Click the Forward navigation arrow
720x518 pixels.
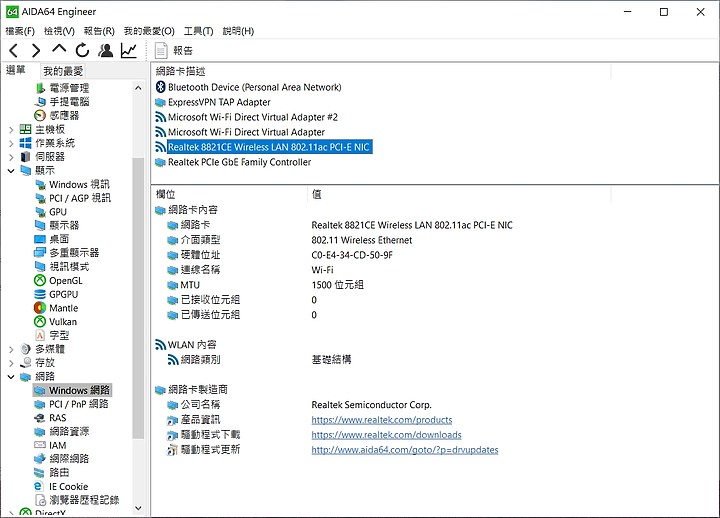36,50
